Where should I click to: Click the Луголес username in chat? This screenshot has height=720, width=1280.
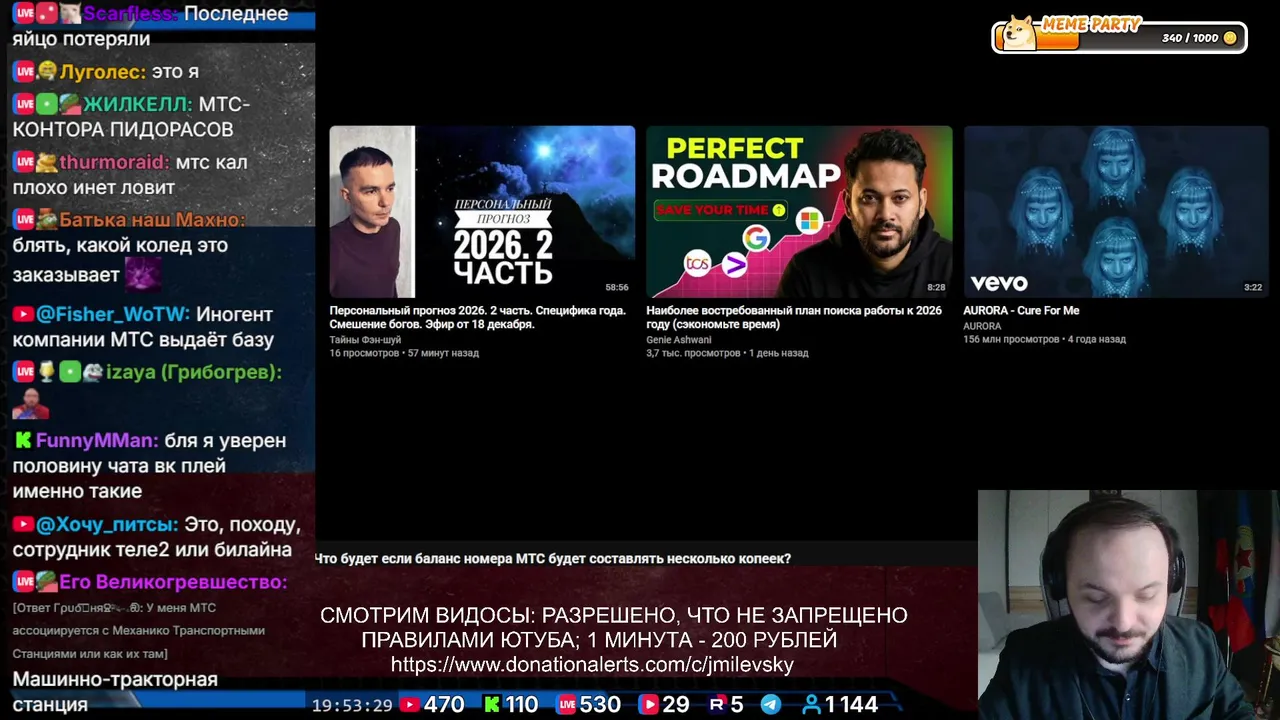(x=103, y=72)
